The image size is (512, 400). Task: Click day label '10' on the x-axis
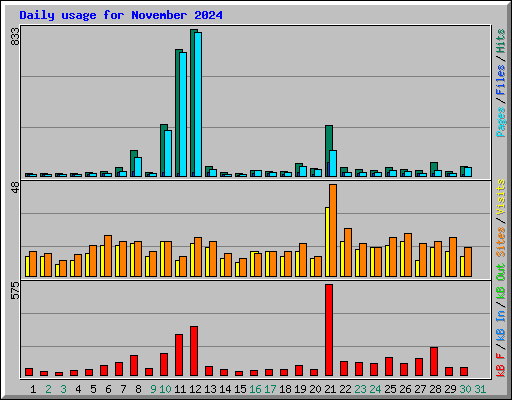pos(165,389)
